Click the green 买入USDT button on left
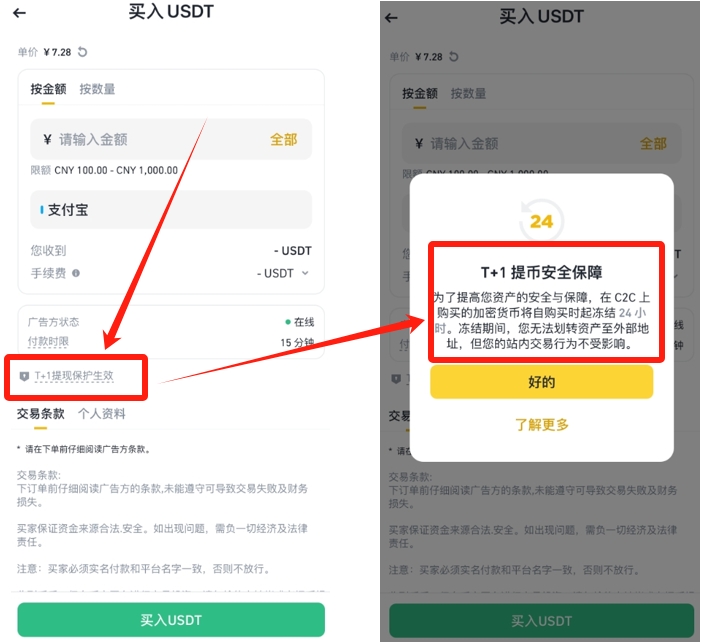 click(171, 620)
